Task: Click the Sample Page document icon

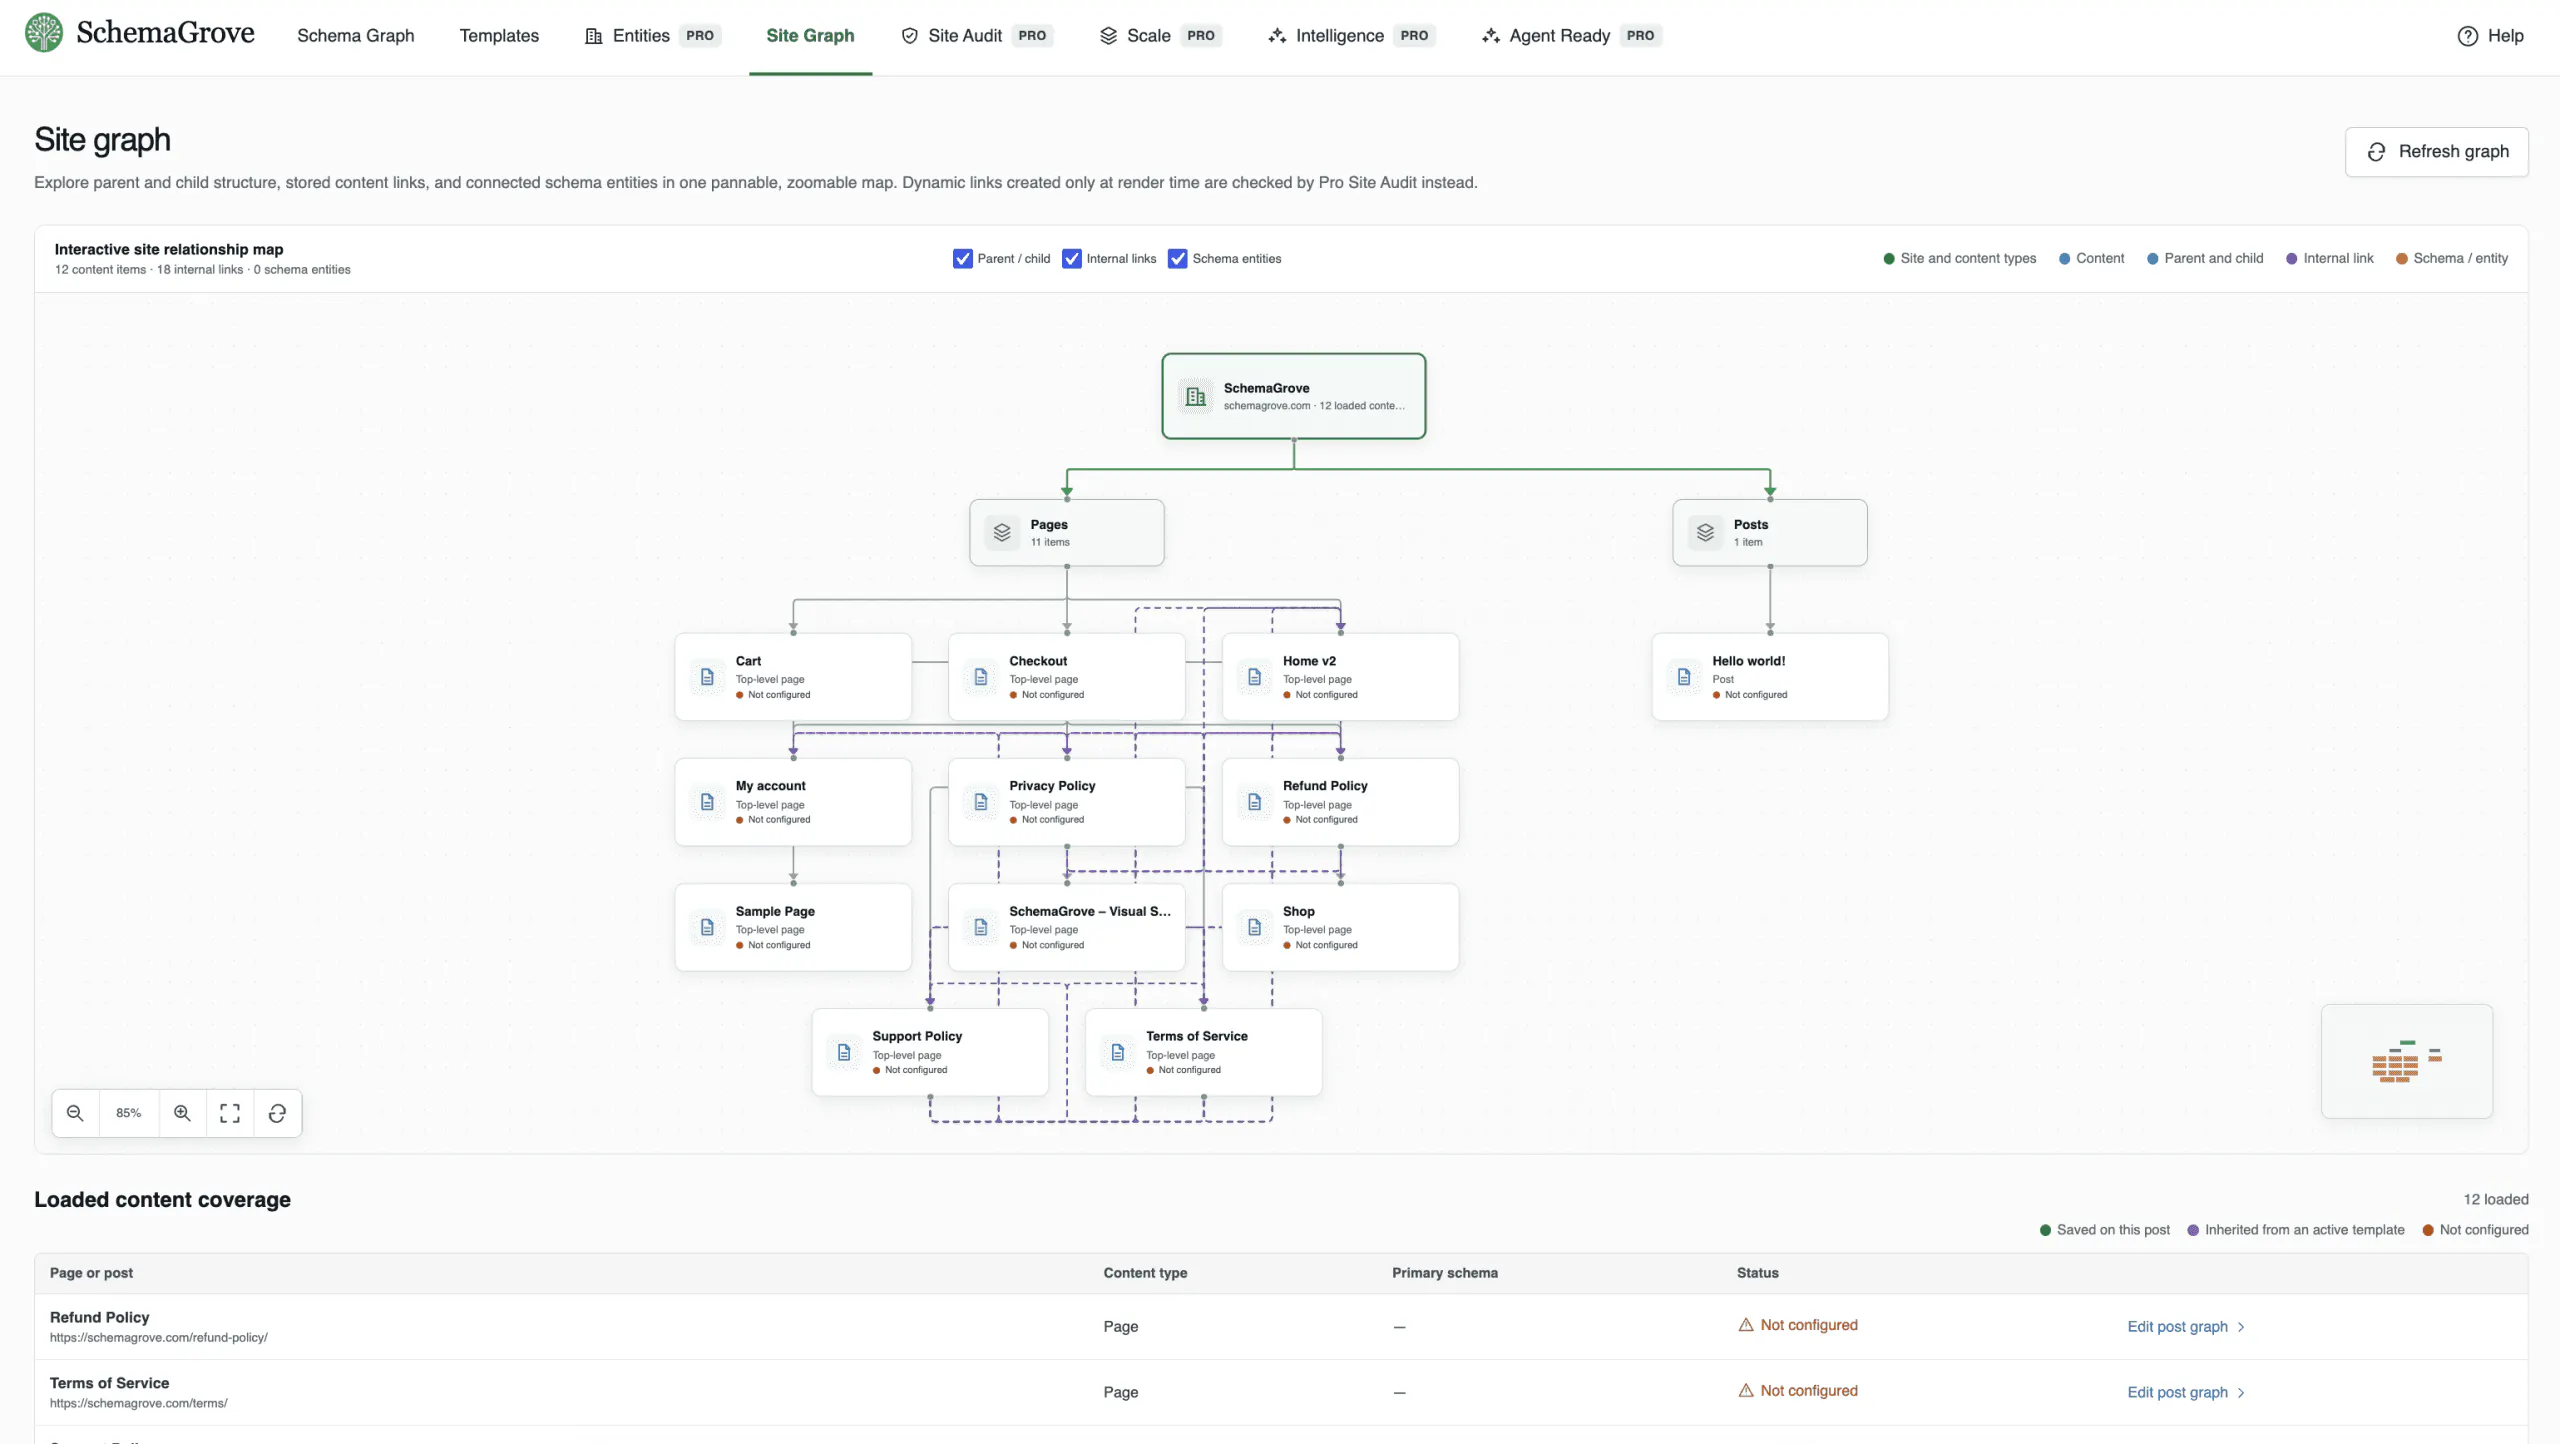Action: [707, 927]
